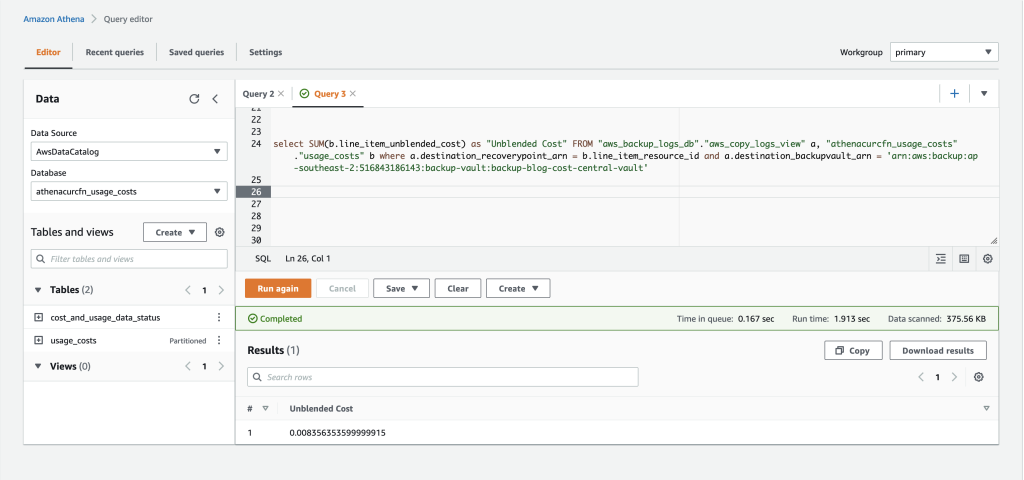
Task: Go to previous results page
Action: (921, 377)
